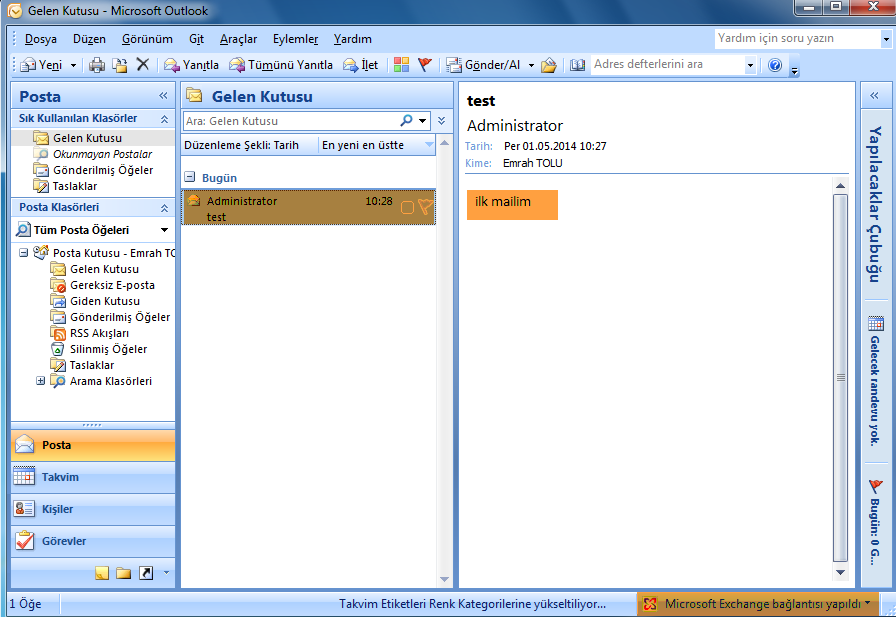Click the red Follow Up flag in toolbar

pyautogui.click(x=425, y=65)
